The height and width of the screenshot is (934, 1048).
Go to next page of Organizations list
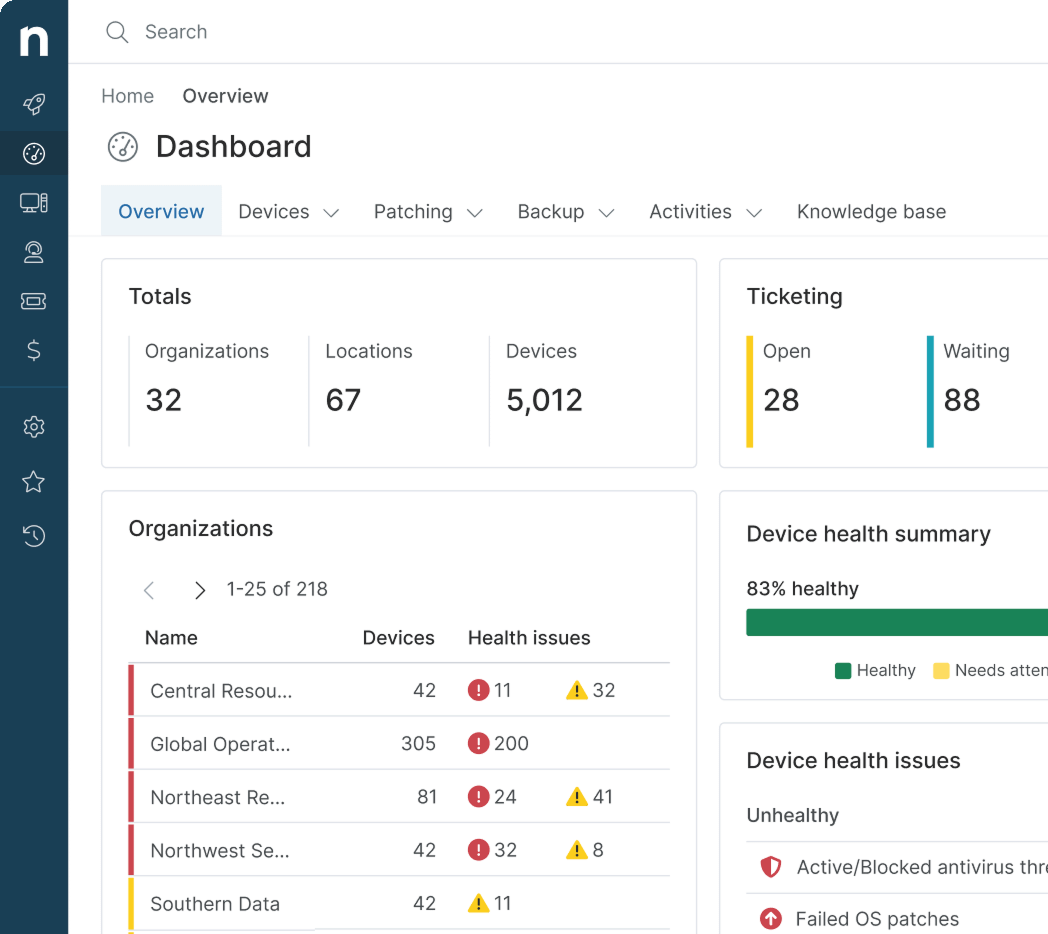click(x=199, y=590)
